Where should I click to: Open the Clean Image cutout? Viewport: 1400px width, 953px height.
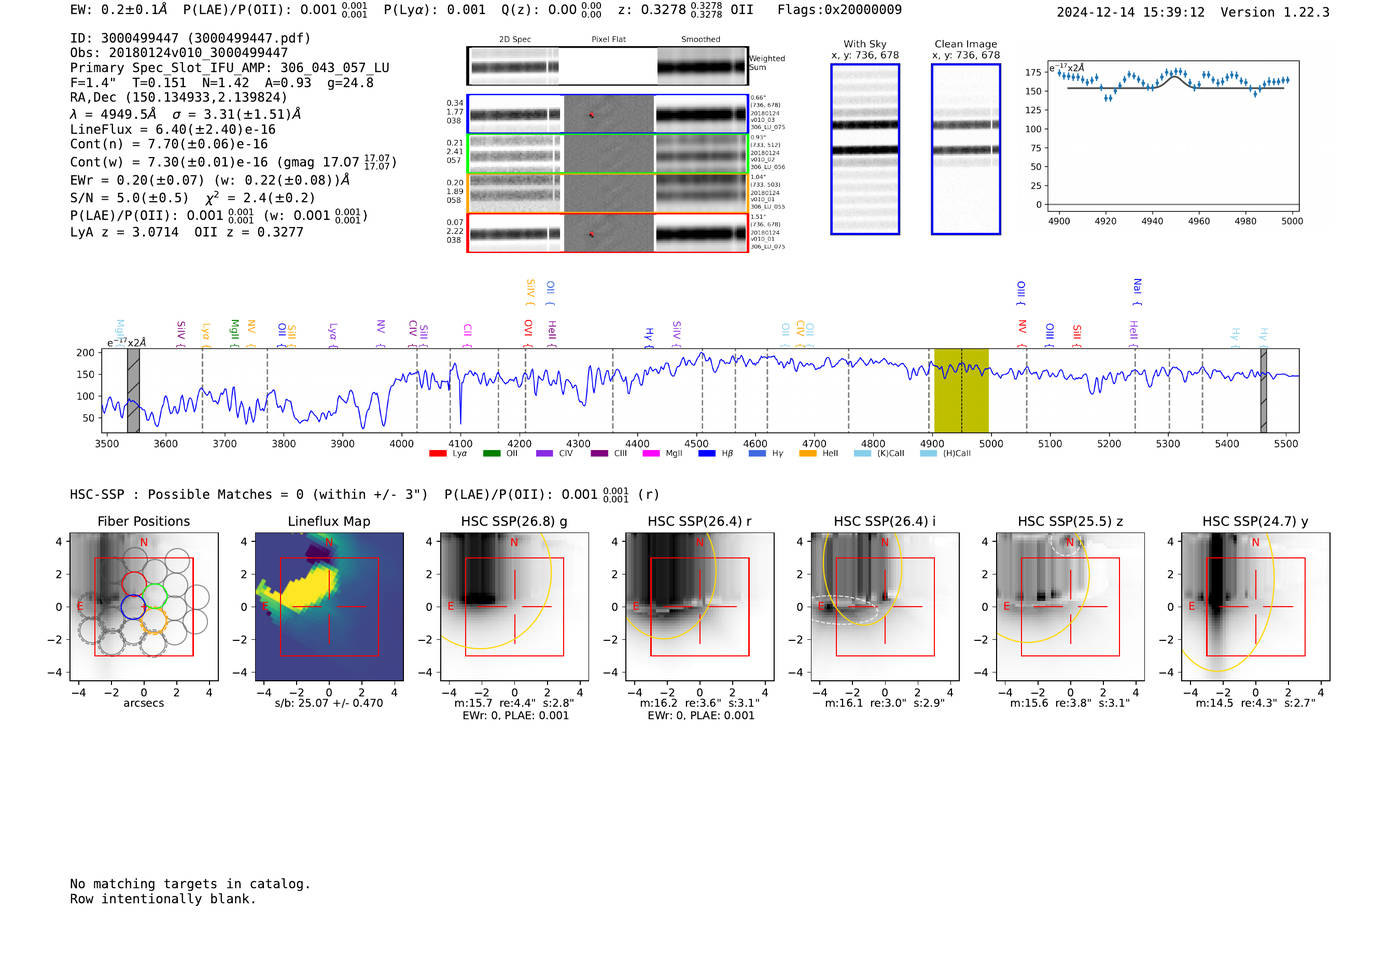(x=966, y=149)
